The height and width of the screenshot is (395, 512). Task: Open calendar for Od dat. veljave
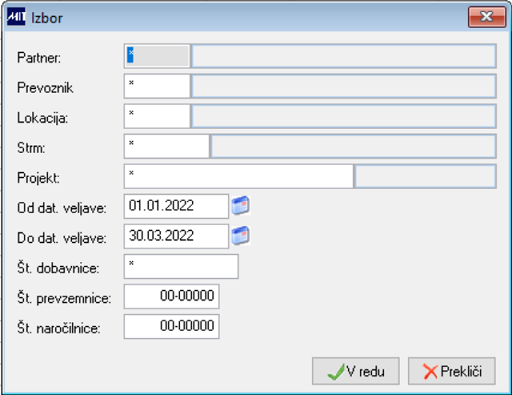[x=241, y=205]
